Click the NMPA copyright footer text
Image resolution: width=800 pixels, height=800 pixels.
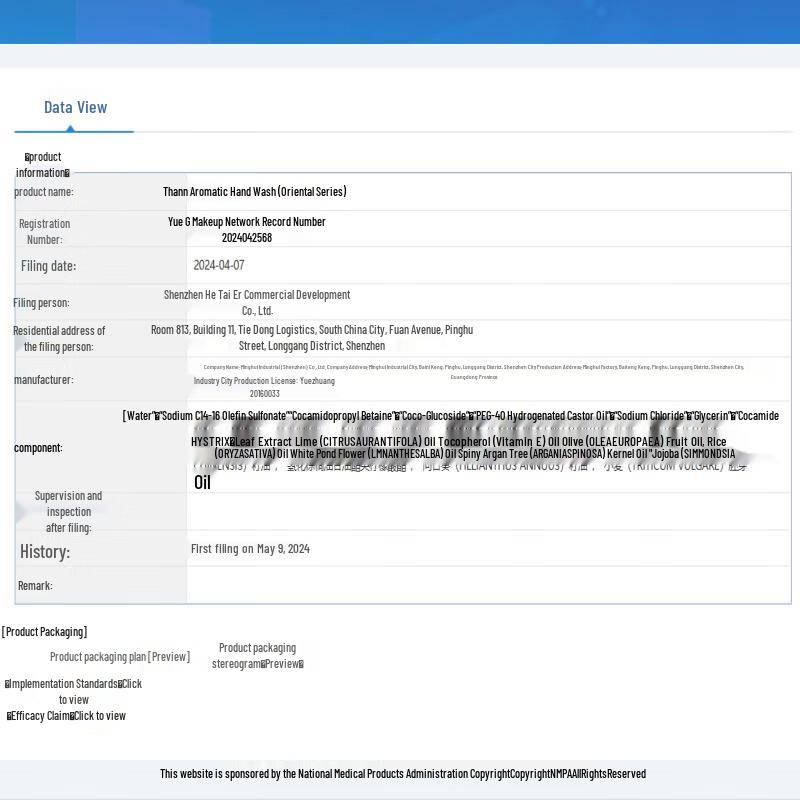(x=403, y=774)
